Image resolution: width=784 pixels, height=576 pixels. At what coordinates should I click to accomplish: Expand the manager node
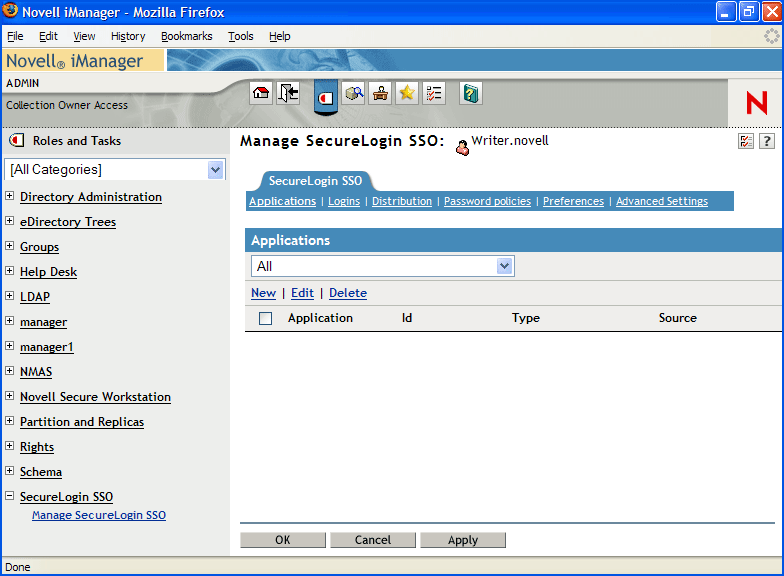click(x=10, y=320)
